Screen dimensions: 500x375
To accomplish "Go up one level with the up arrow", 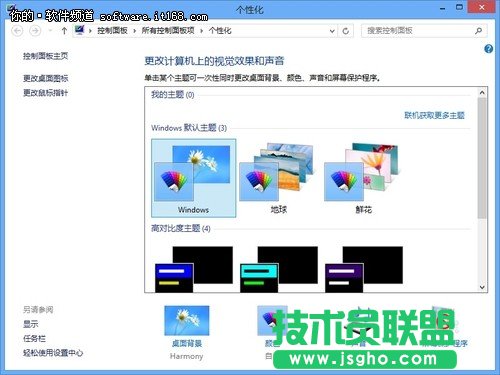I will coord(64,31).
